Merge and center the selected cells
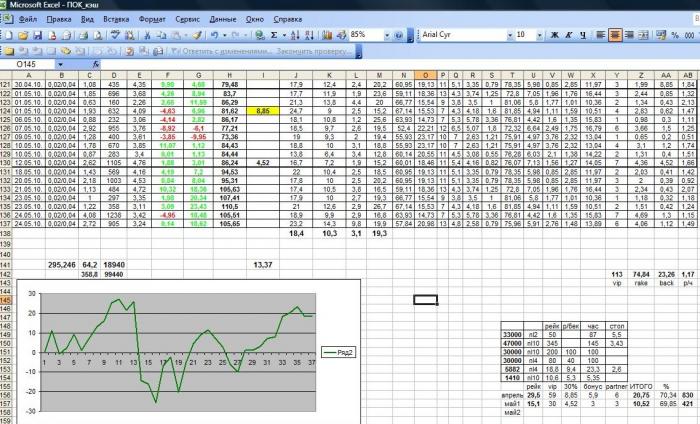This screenshot has height=424, width=700. coord(643,35)
